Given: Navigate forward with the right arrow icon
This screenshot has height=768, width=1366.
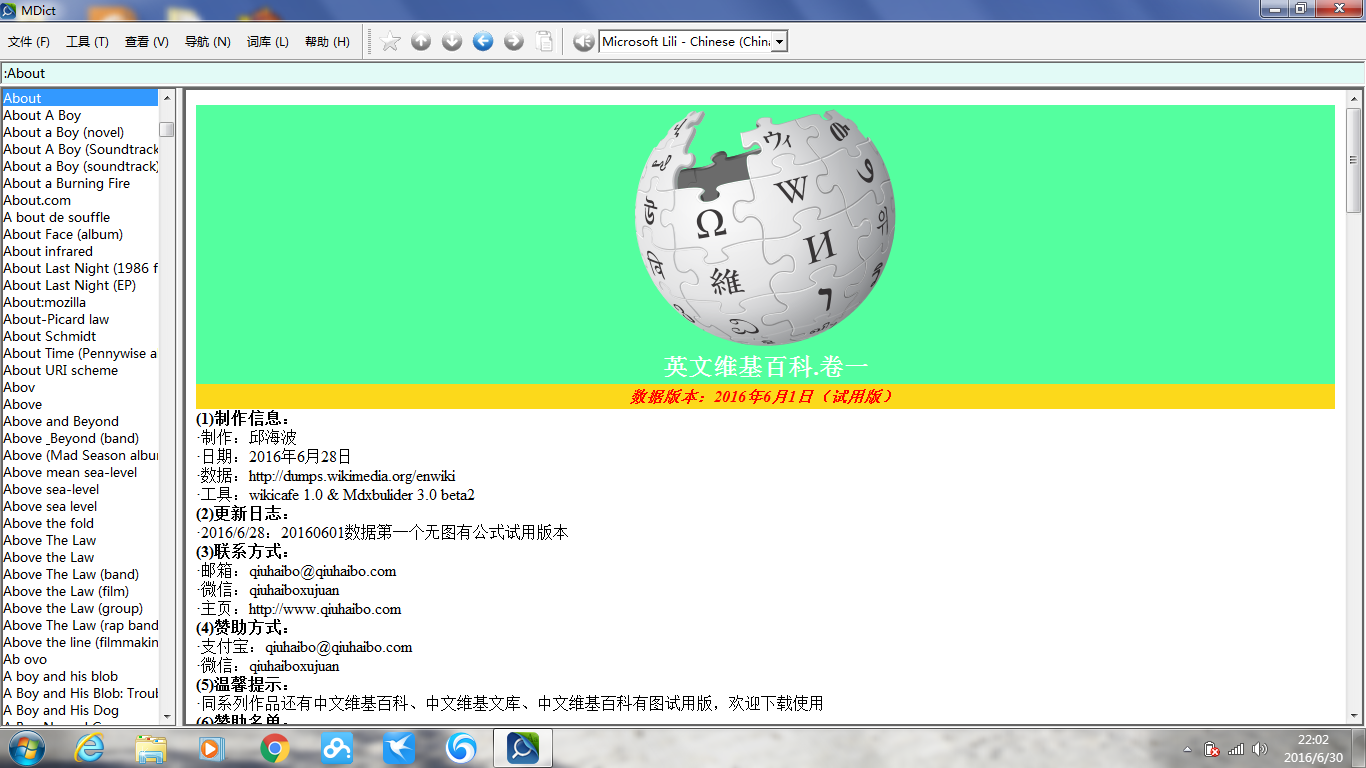Looking at the screenshot, I should pos(514,41).
